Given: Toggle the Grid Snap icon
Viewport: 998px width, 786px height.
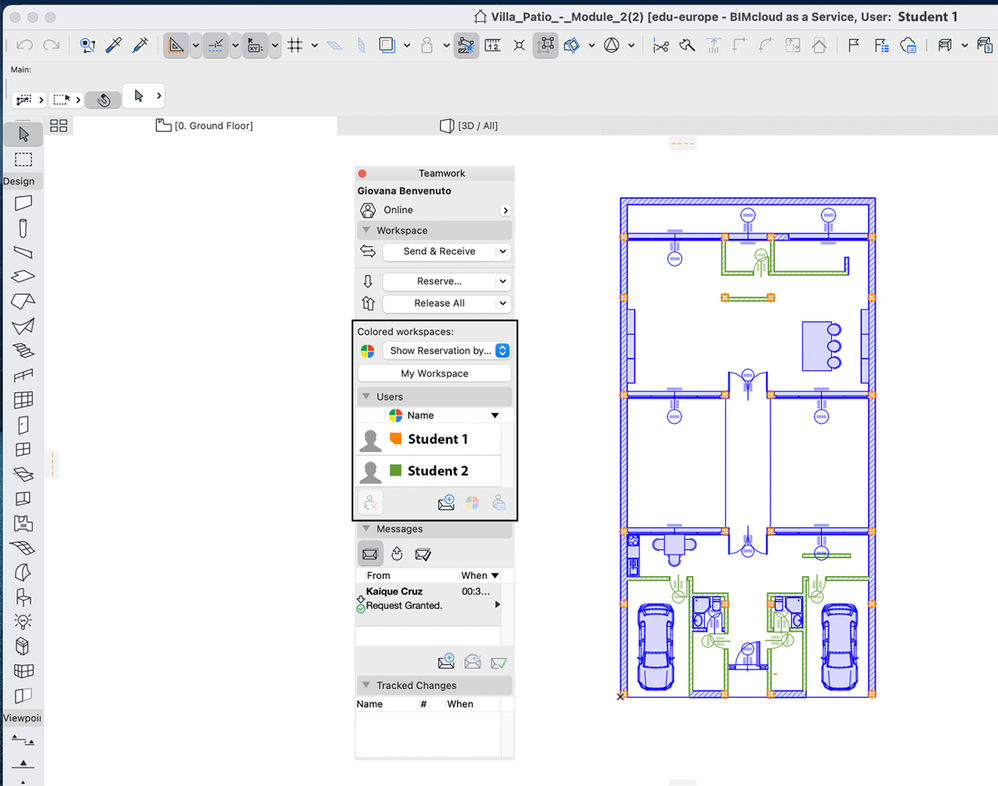Looking at the screenshot, I should click(295, 45).
